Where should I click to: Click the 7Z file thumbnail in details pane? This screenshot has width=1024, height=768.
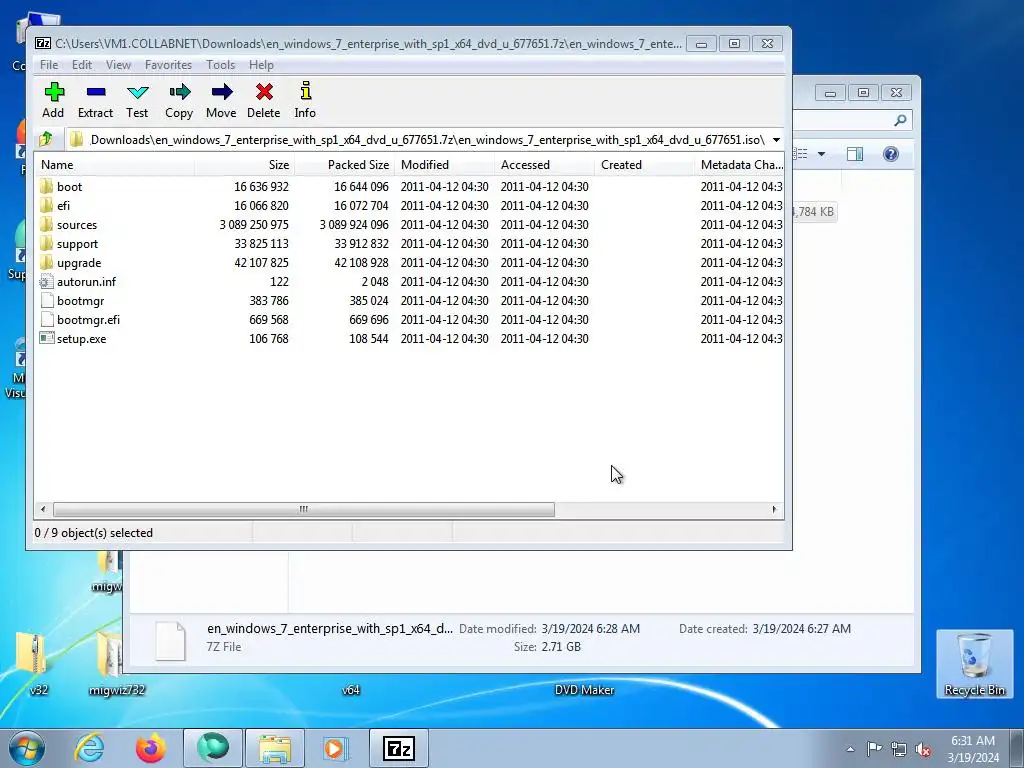pos(170,641)
